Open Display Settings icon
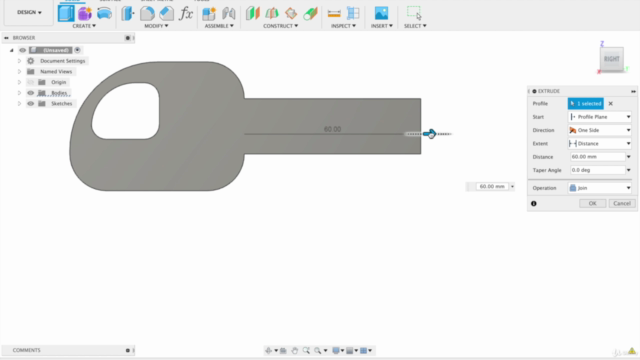The image size is (640, 360). (x=336, y=350)
